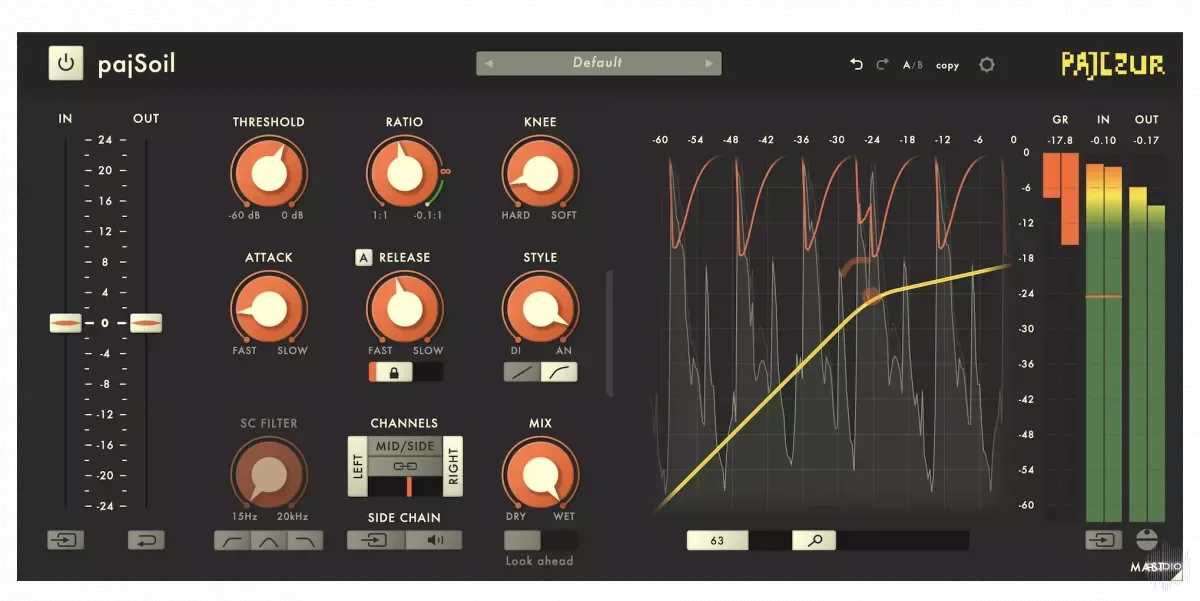Click the SC Filter knob

pyautogui.click(x=268, y=474)
